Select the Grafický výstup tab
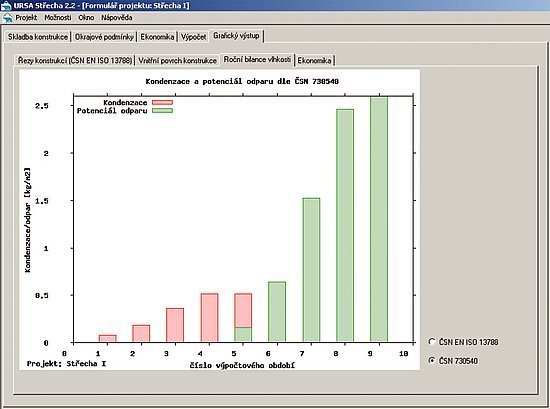550x409 pixels. [236, 36]
